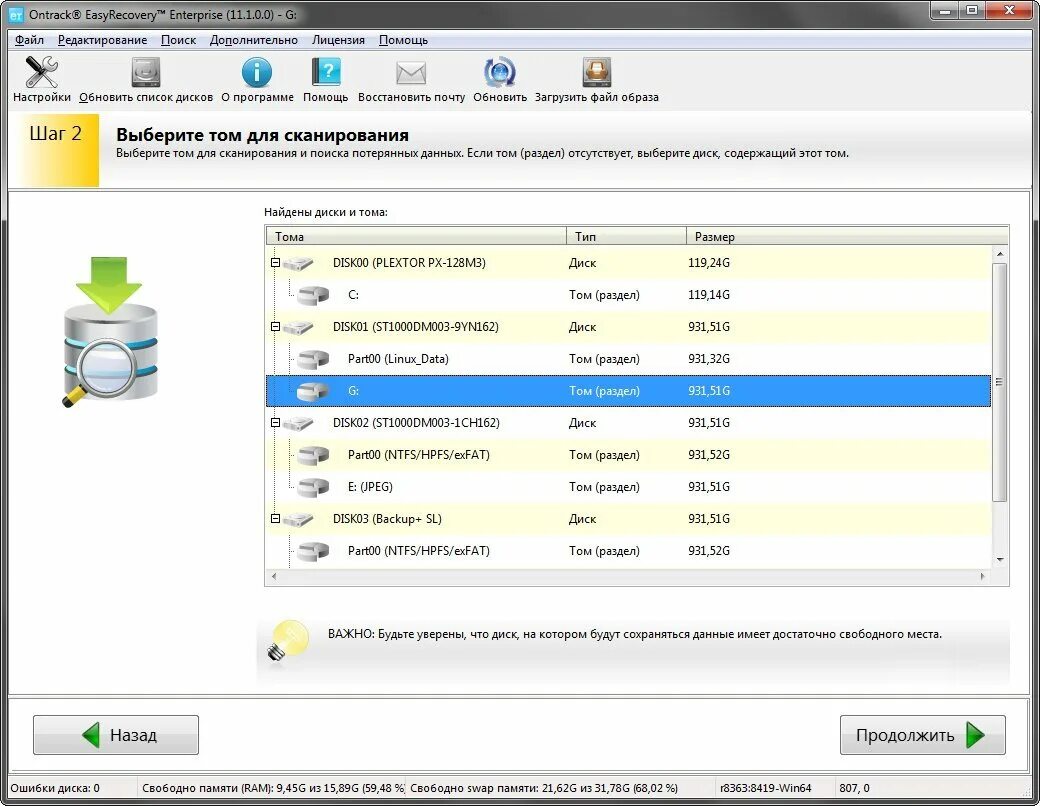The image size is (1040, 806).
Task: Select the Part00 (Linux_Data) row
Action: click(628, 359)
